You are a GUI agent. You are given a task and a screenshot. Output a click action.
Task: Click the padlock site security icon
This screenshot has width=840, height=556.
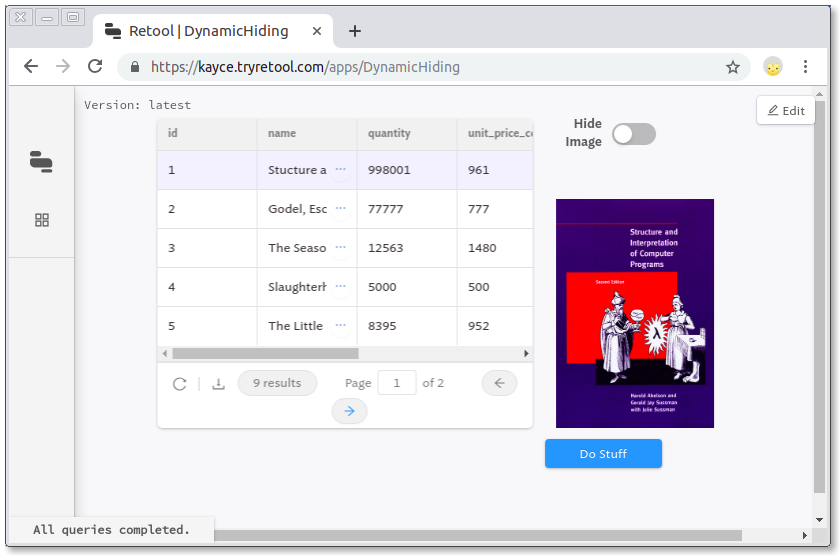(x=135, y=67)
